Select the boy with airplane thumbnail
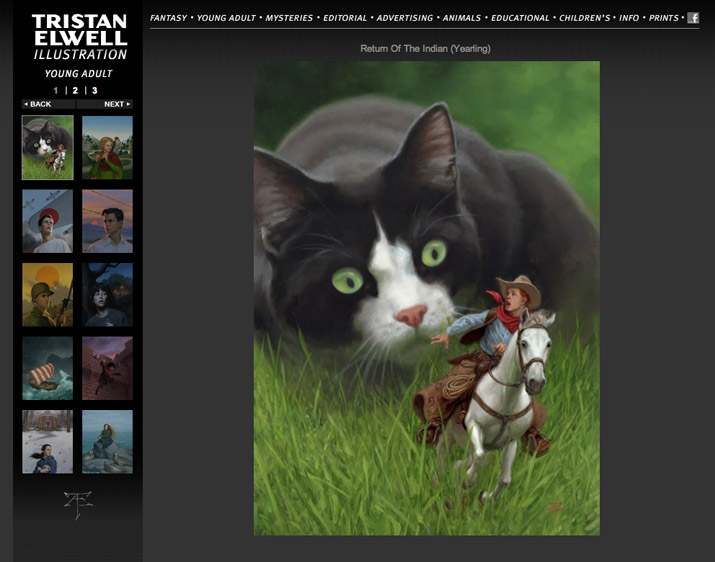The height and width of the screenshot is (562, 715). pos(47,221)
